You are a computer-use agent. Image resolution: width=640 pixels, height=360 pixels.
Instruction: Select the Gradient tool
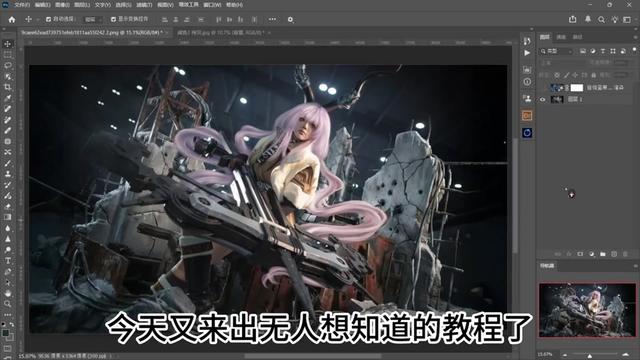click(7, 217)
